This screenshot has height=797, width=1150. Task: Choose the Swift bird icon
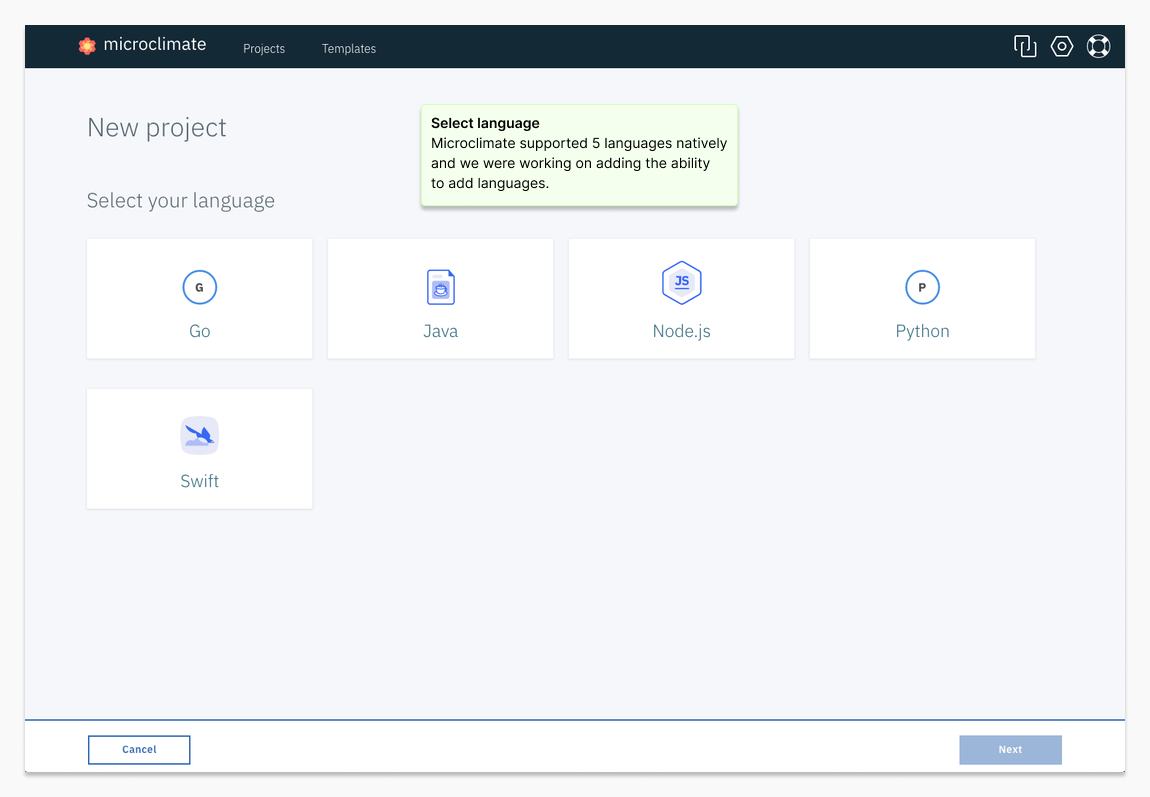(x=200, y=436)
